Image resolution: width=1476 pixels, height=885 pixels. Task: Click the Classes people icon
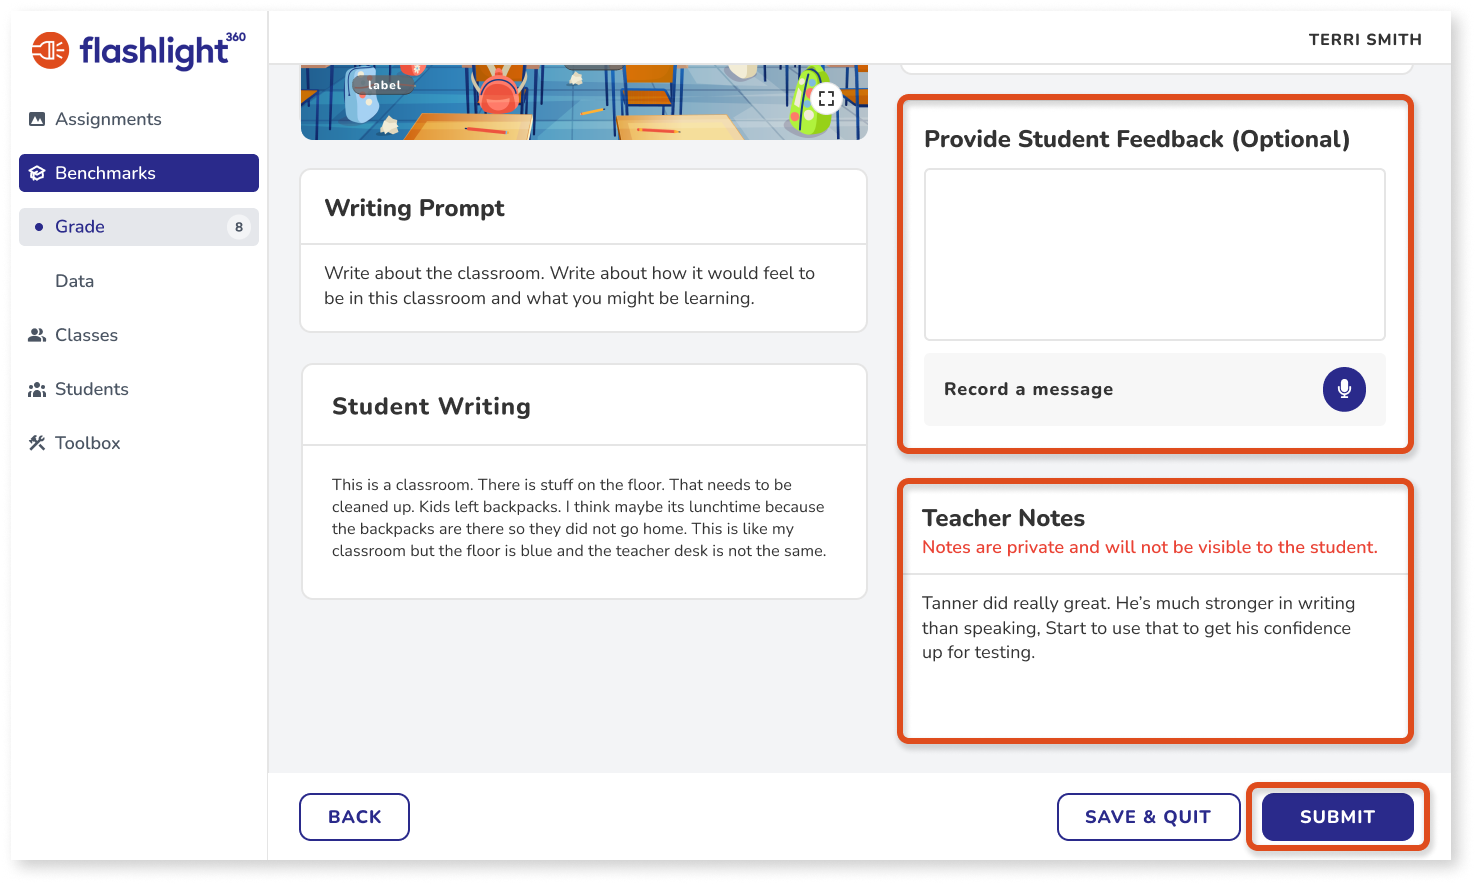tap(37, 335)
